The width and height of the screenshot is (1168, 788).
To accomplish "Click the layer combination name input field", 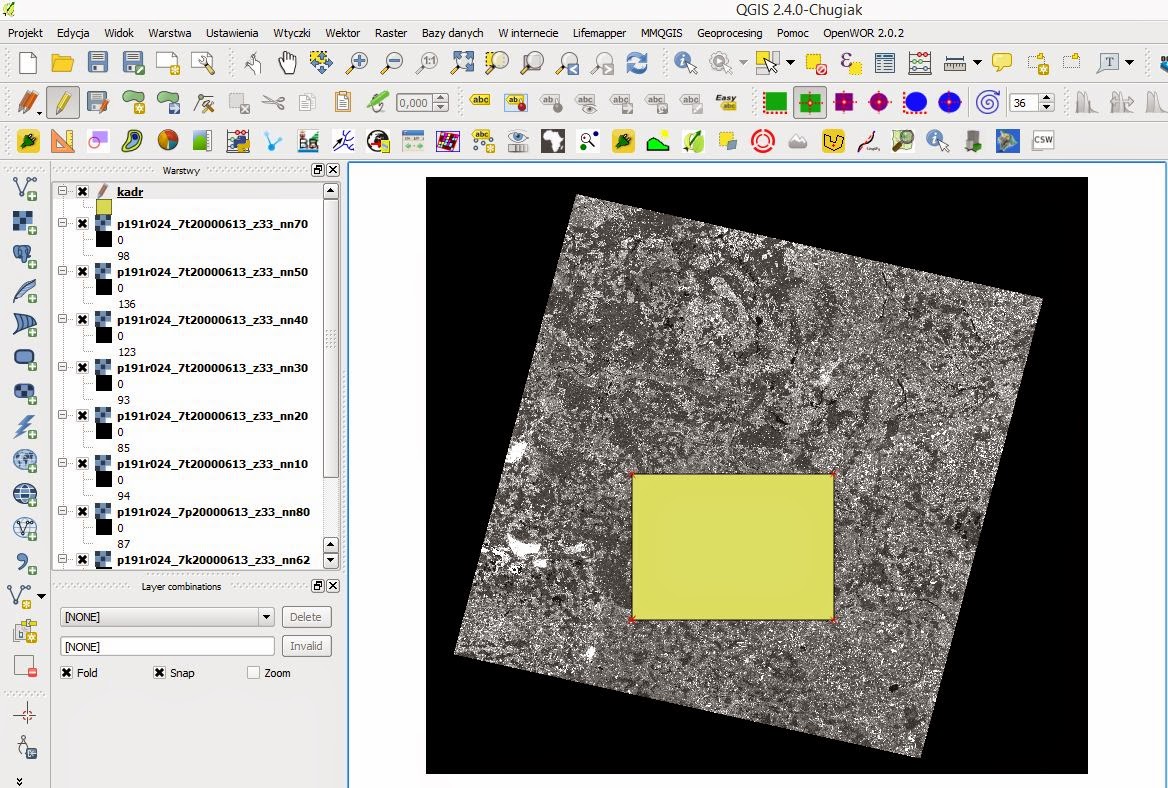I will click(167, 647).
